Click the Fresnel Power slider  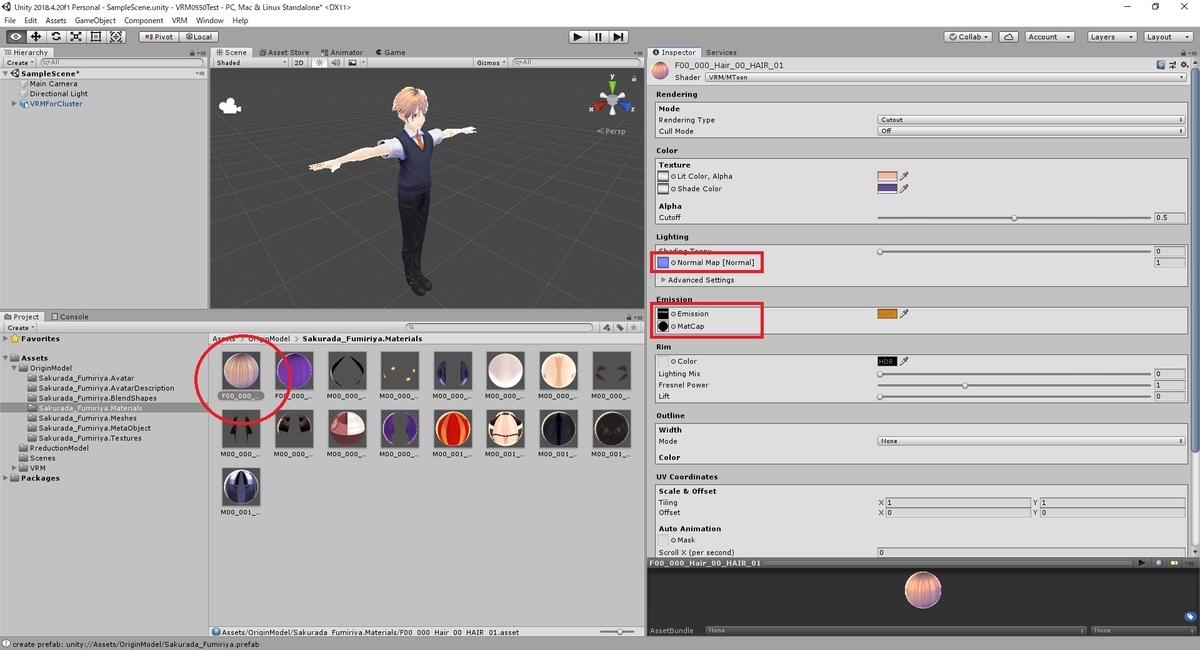tap(1014, 385)
